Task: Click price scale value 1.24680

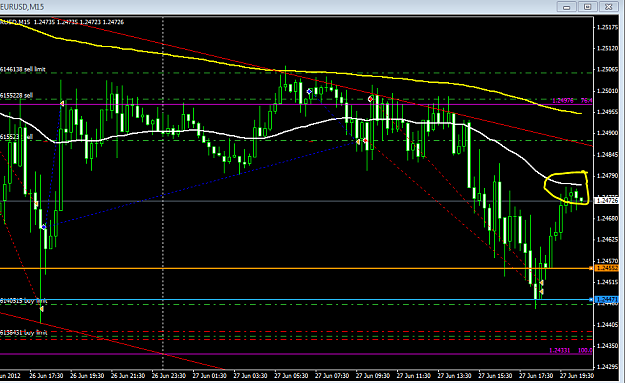Action: click(607, 218)
